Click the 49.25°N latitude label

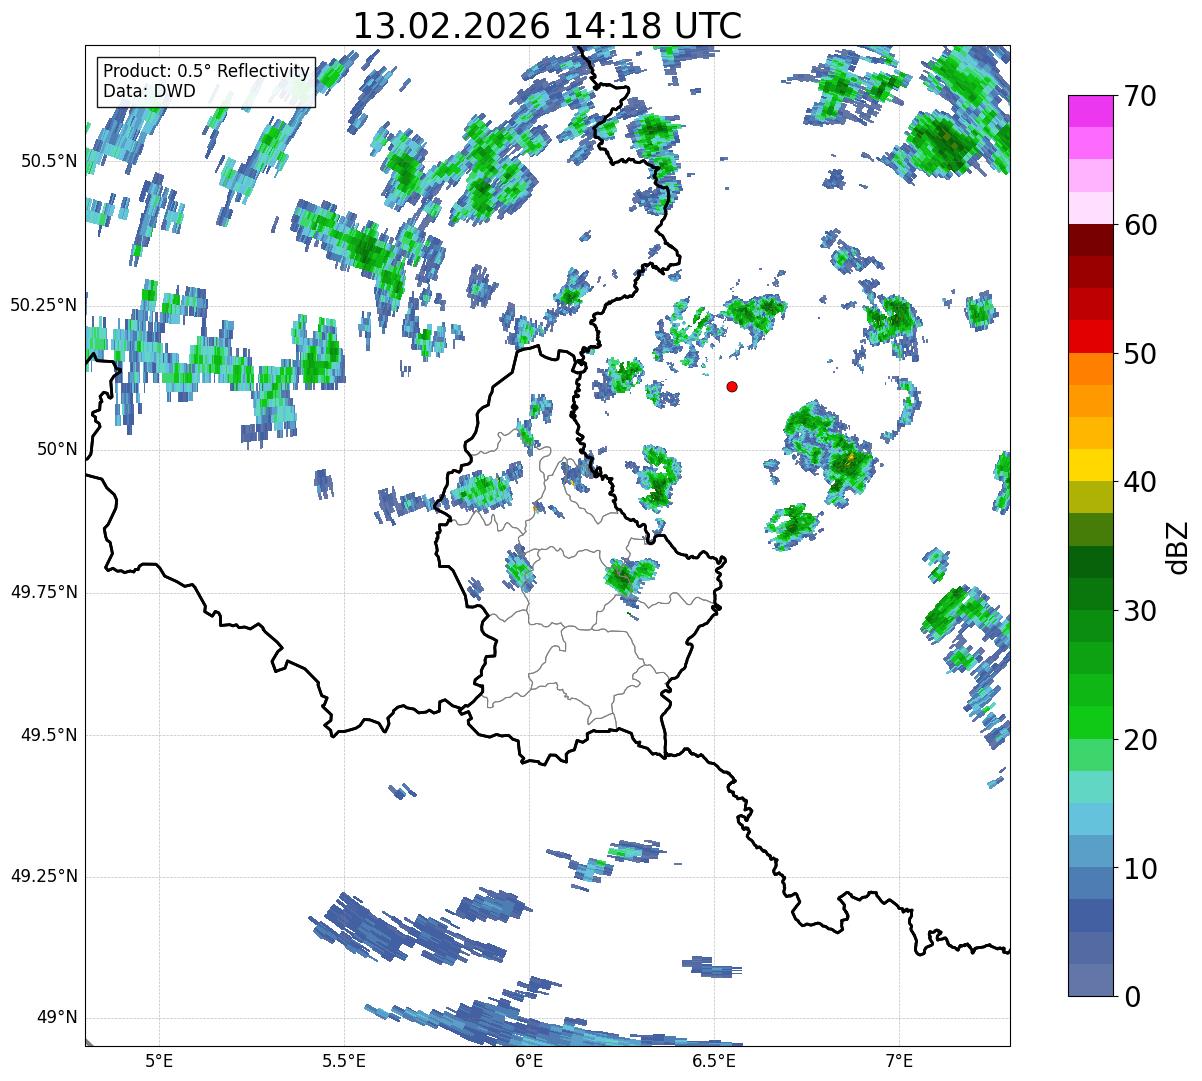(x=44, y=877)
